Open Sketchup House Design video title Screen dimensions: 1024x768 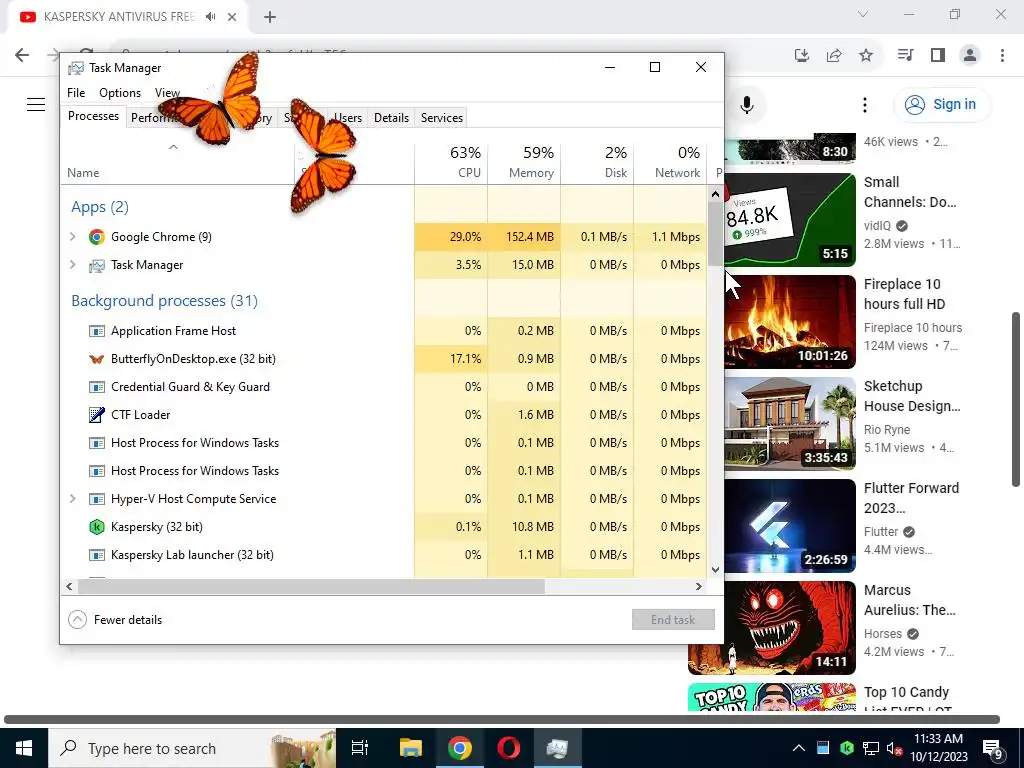pos(912,396)
